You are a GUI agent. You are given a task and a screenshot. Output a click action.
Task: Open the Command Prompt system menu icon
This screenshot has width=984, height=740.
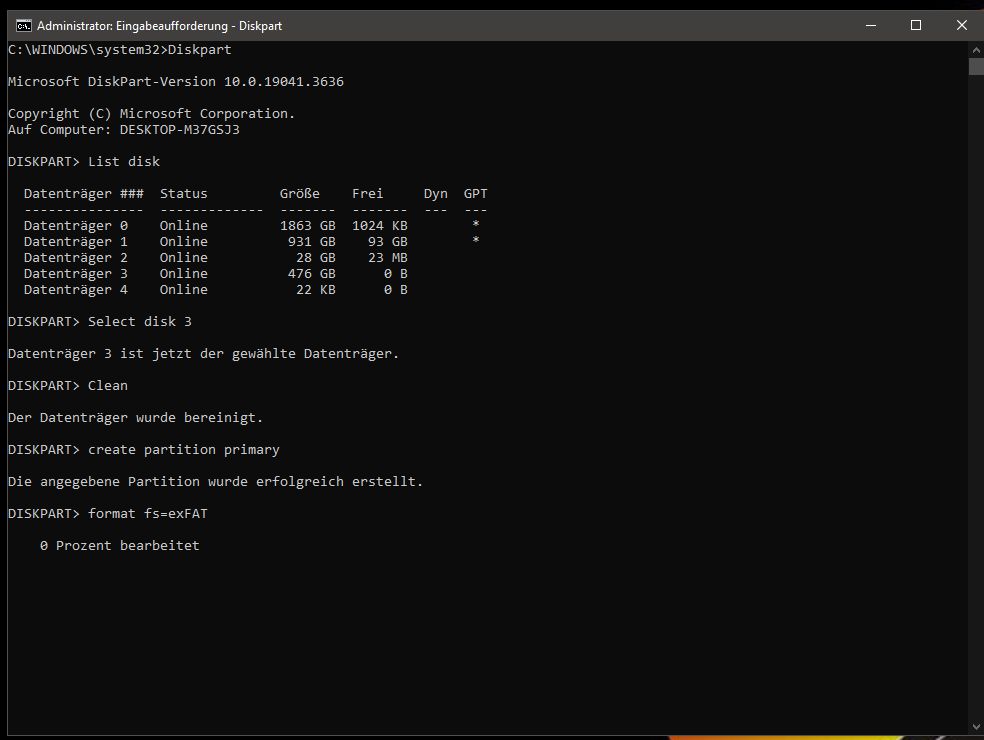click(x=24, y=26)
